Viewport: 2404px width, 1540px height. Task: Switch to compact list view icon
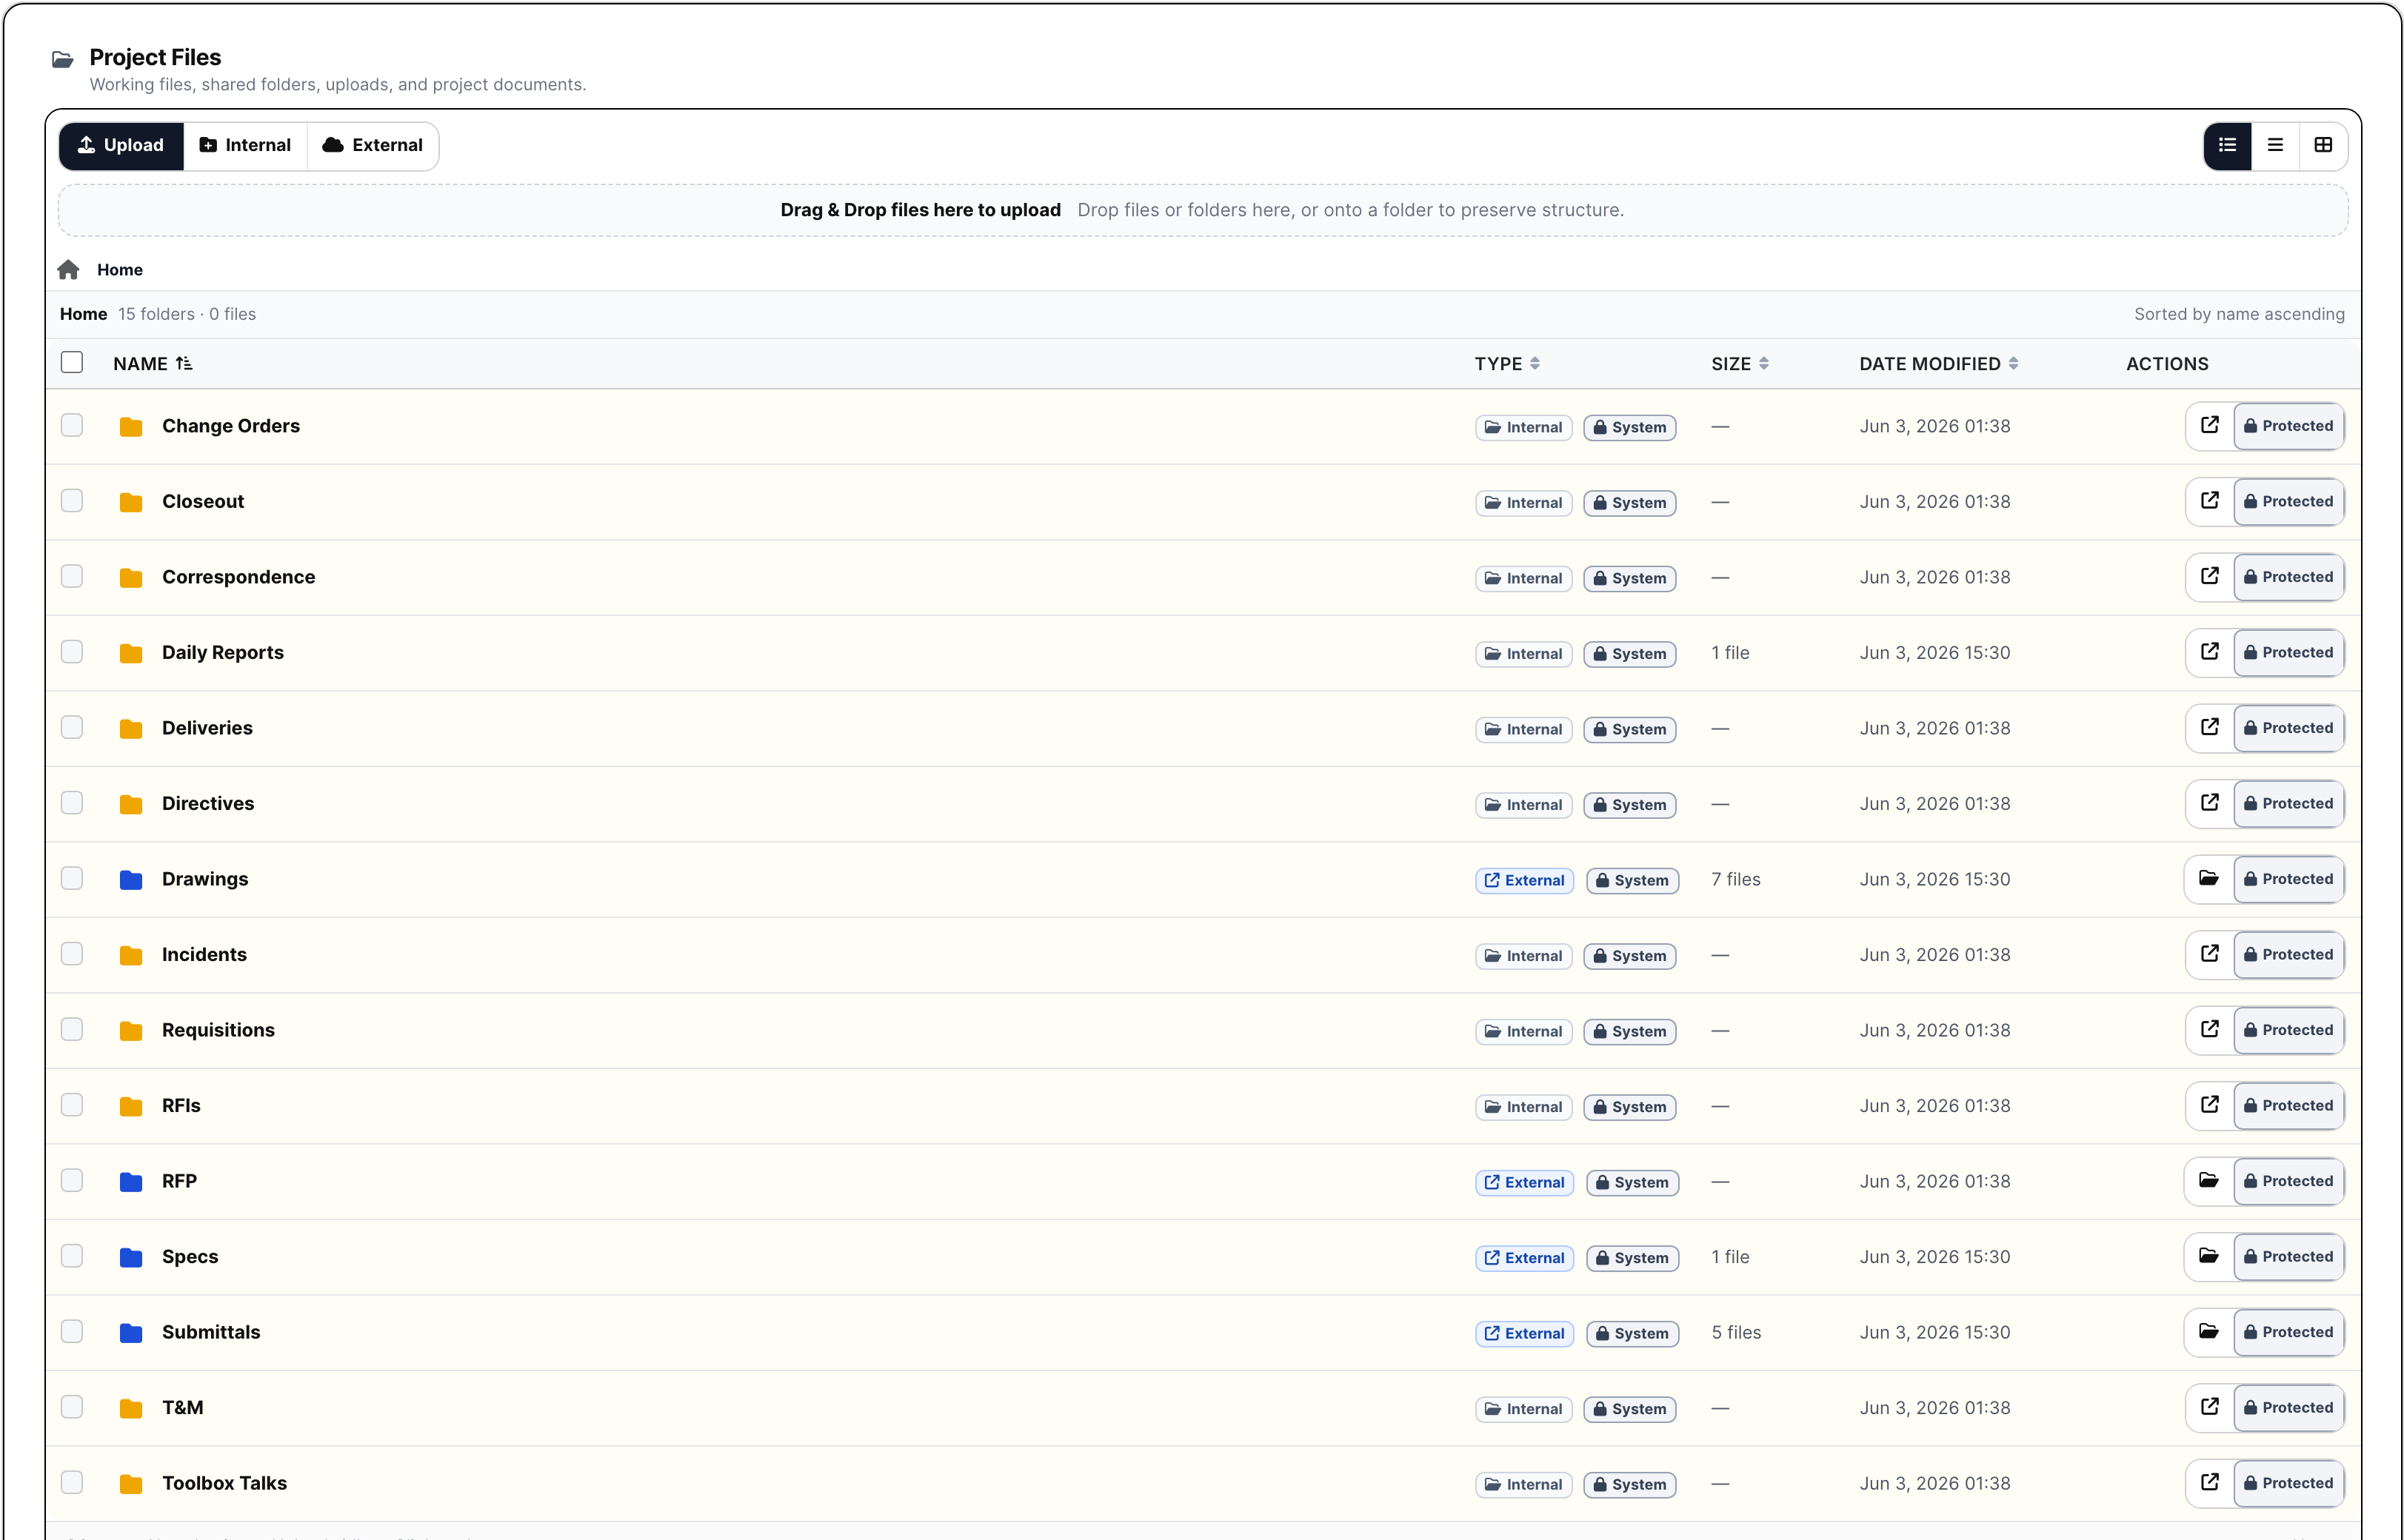(2275, 146)
